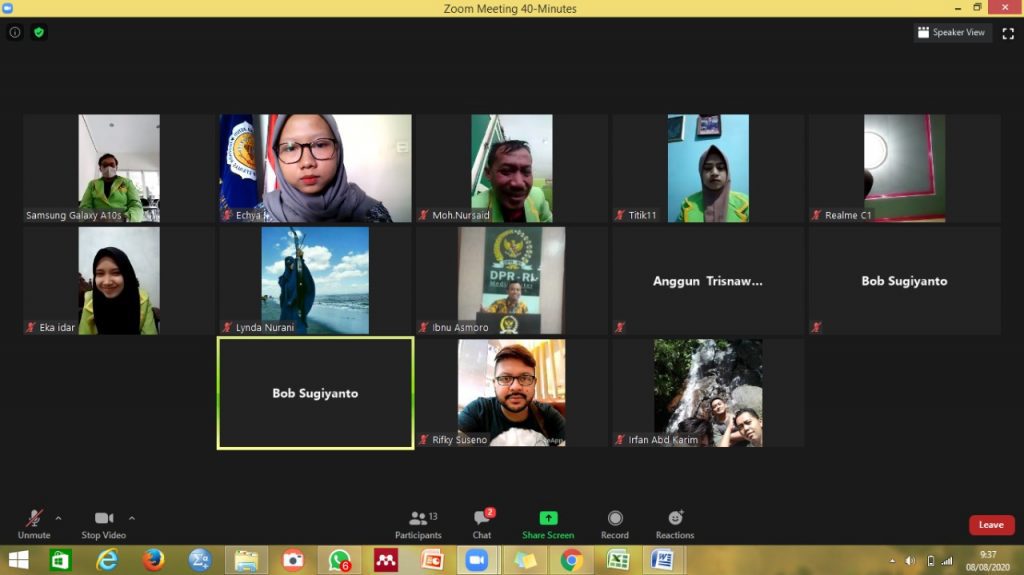Stop the camera video

pyautogui.click(x=104, y=518)
